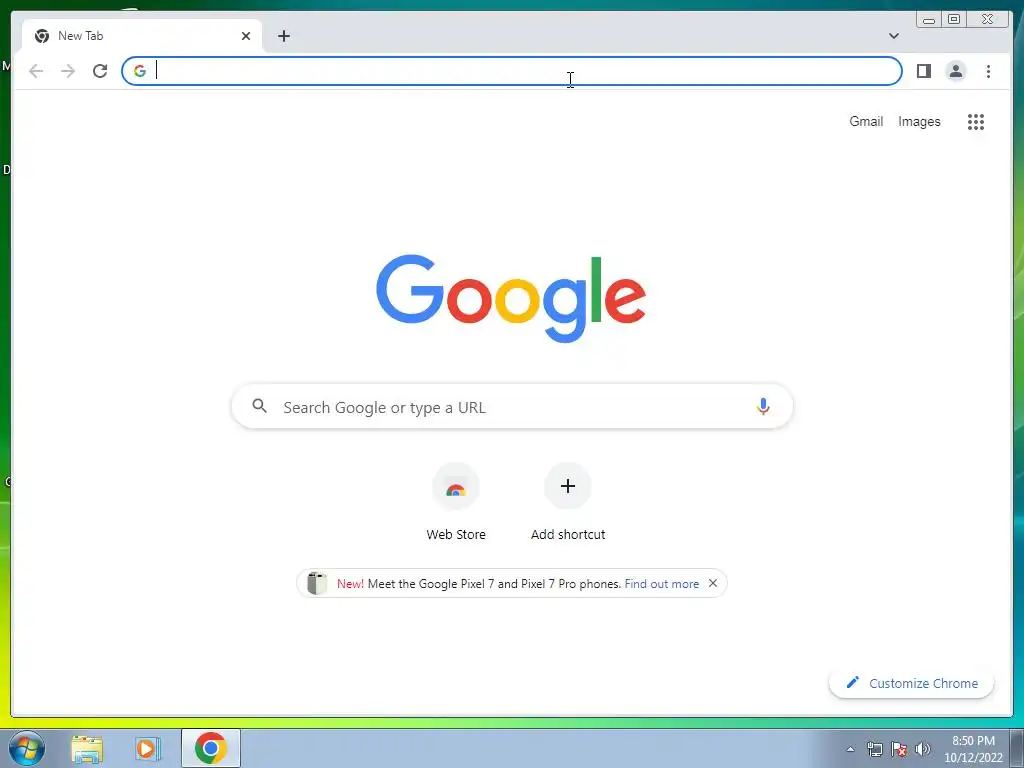Open a new tab with plus button
The image size is (1024, 768).
283,36
